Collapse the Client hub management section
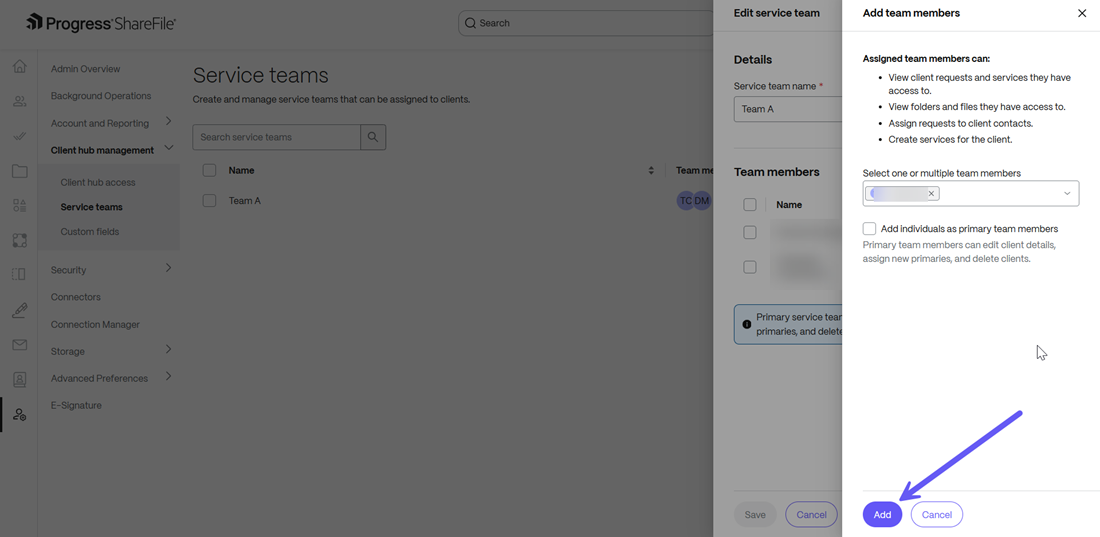 pyautogui.click(x=168, y=149)
